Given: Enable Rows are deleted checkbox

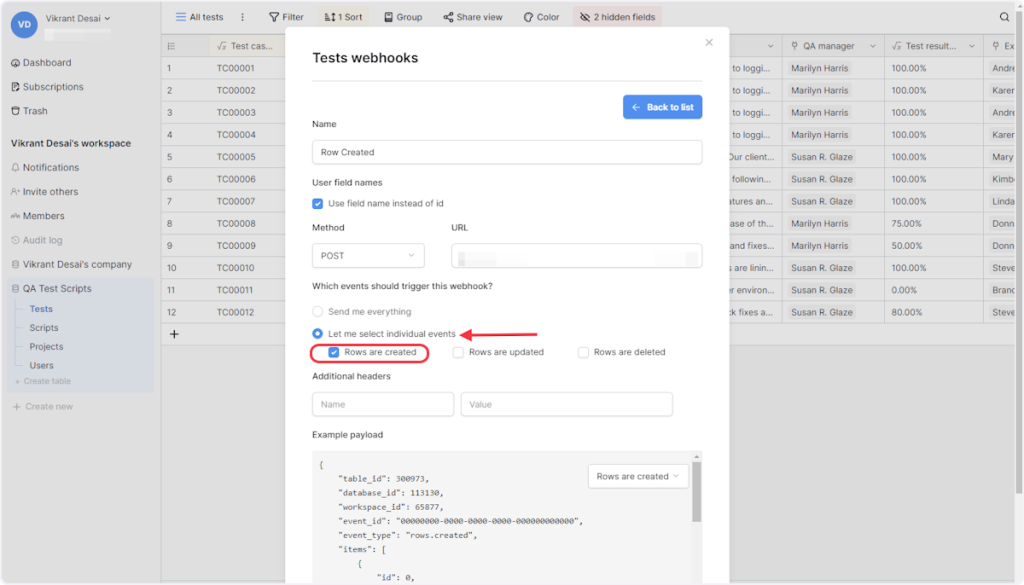Looking at the screenshot, I should tap(583, 352).
